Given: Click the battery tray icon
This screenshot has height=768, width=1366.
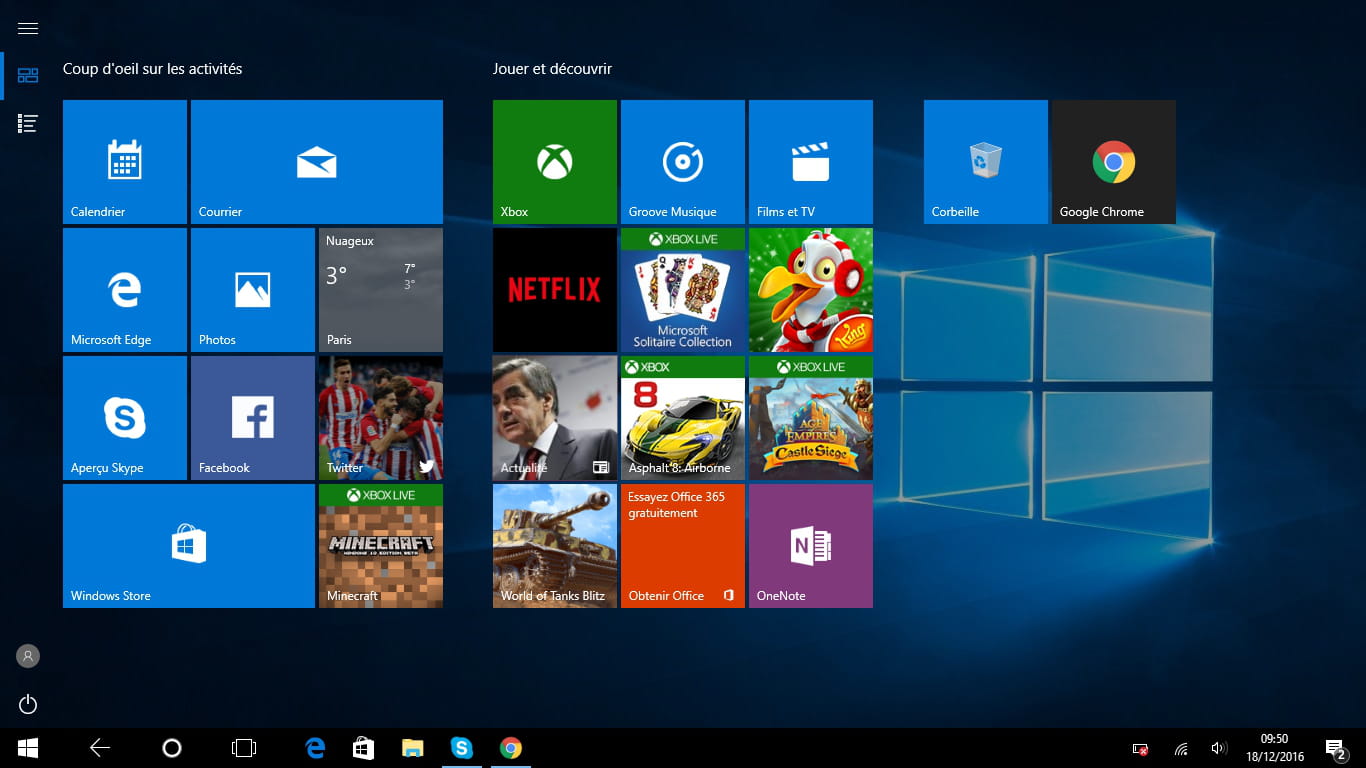Looking at the screenshot, I should click(1141, 748).
